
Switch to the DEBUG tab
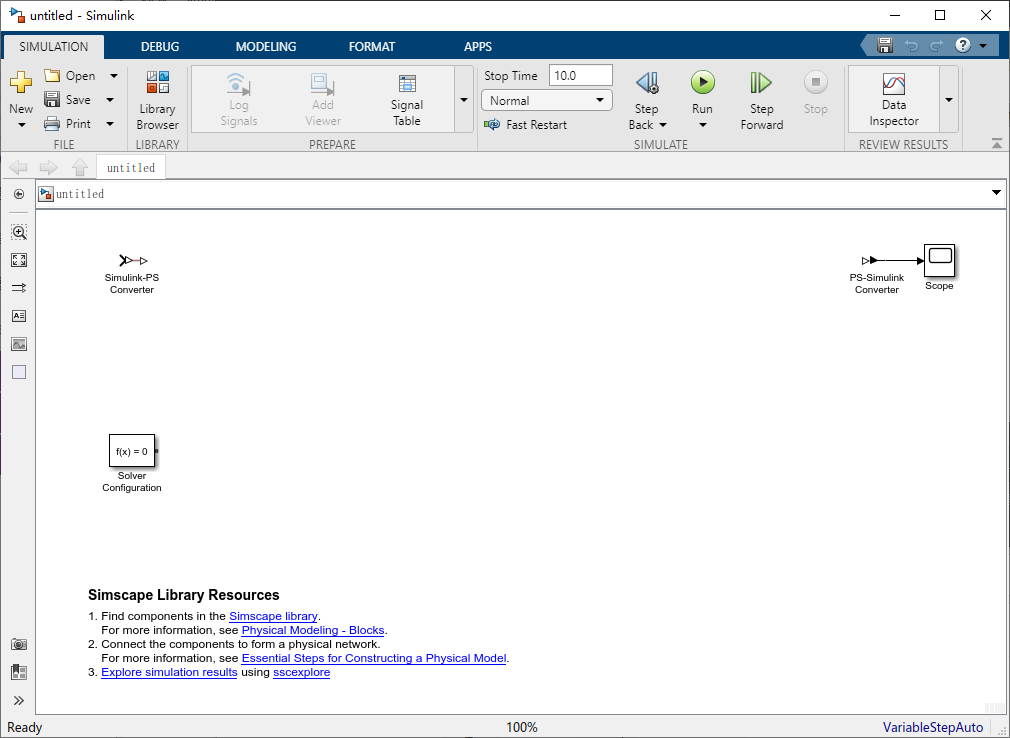click(160, 46)
